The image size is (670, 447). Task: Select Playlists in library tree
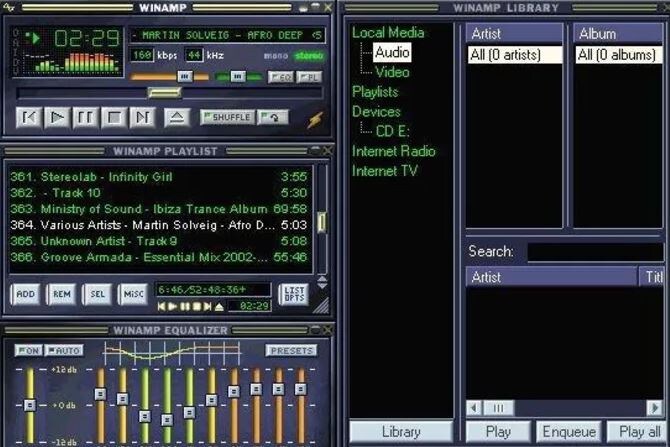[x=375, y=91]
